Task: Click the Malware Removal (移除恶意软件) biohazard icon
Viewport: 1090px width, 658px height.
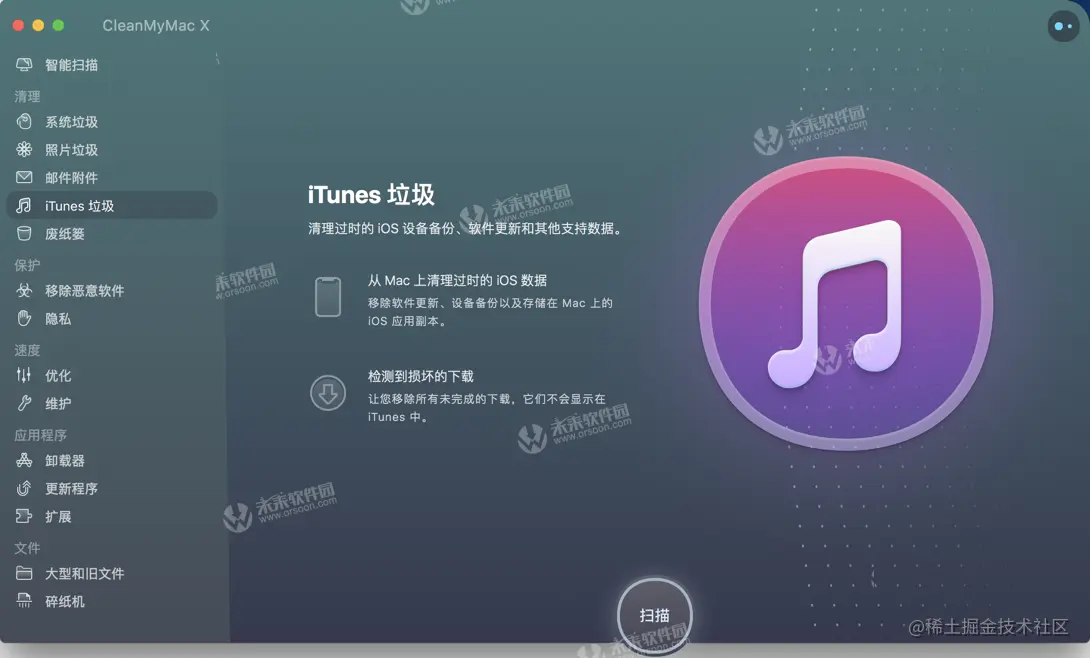Action: click(x=24, y=290)
